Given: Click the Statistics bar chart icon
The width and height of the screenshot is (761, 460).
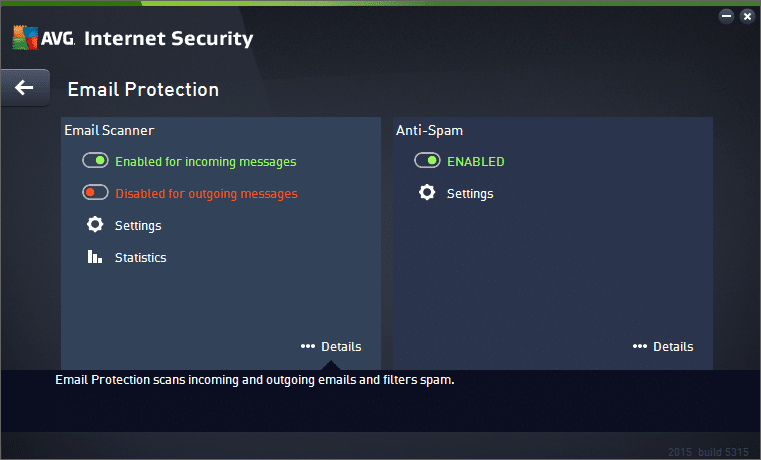Looking at the screenshot, I should (95, 257).
